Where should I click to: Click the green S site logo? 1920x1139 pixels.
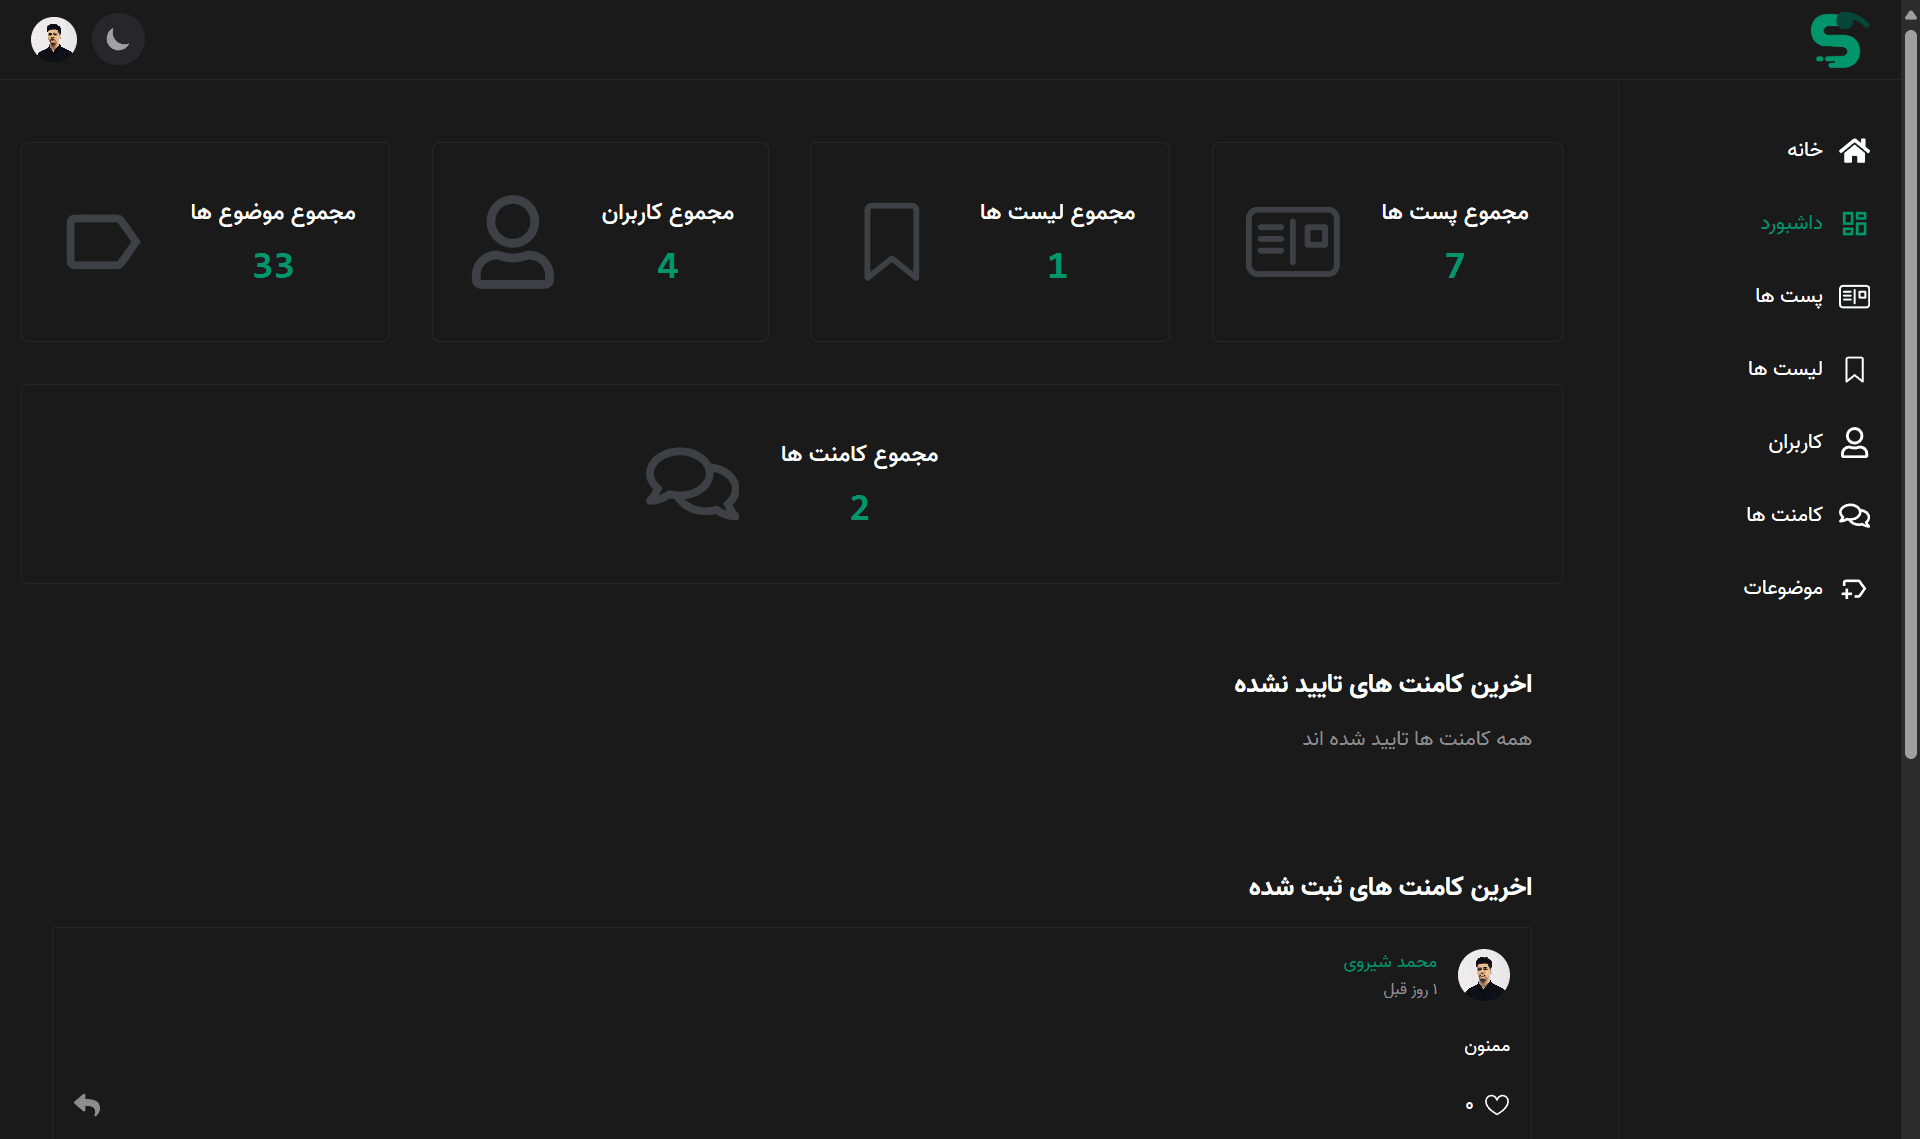[1838, 40]
